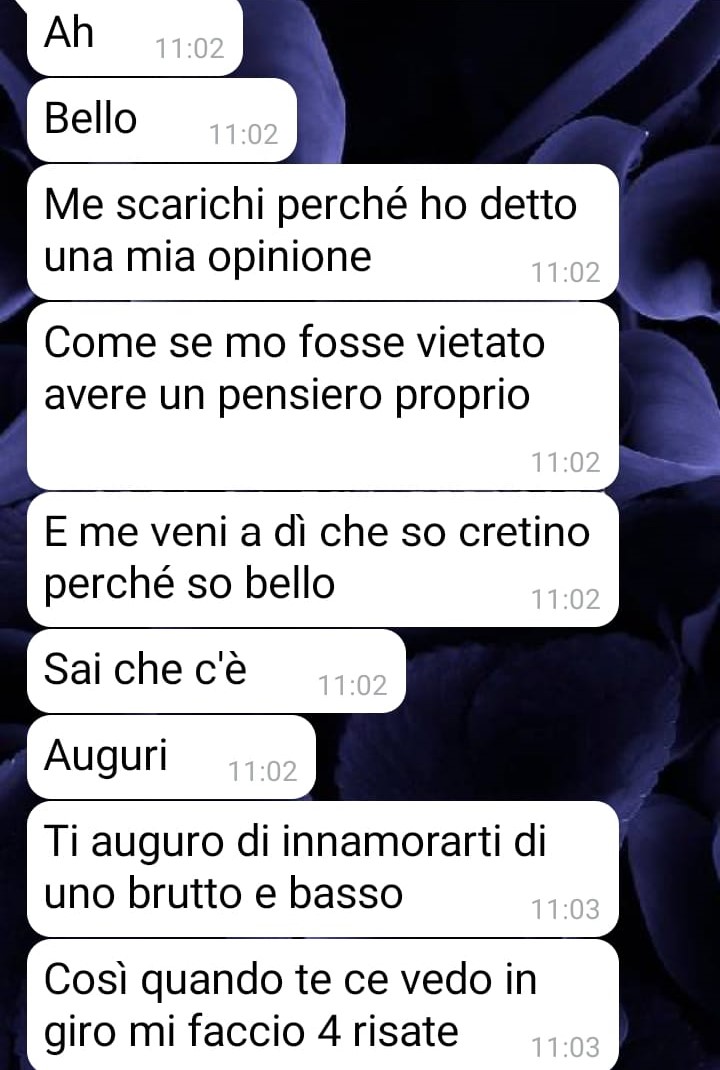Tap message 'E me veni a dì che so cretino'
This screenshot has height=1070, width=720.
coord(323,560)
